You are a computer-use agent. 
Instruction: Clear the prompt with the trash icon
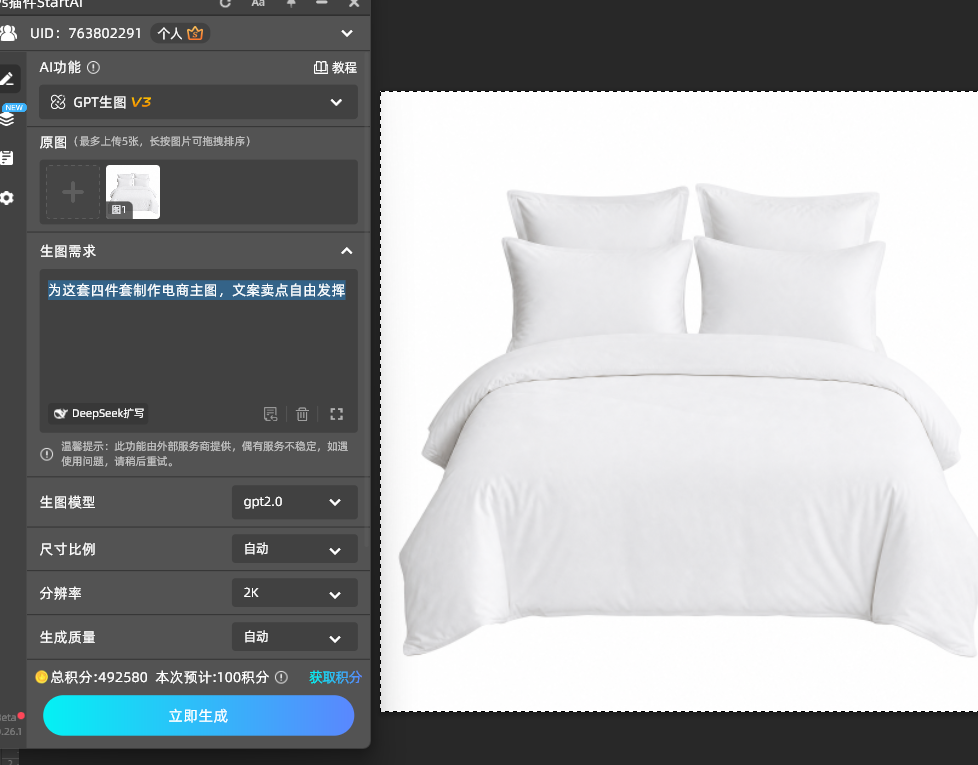tap(303, 414)
